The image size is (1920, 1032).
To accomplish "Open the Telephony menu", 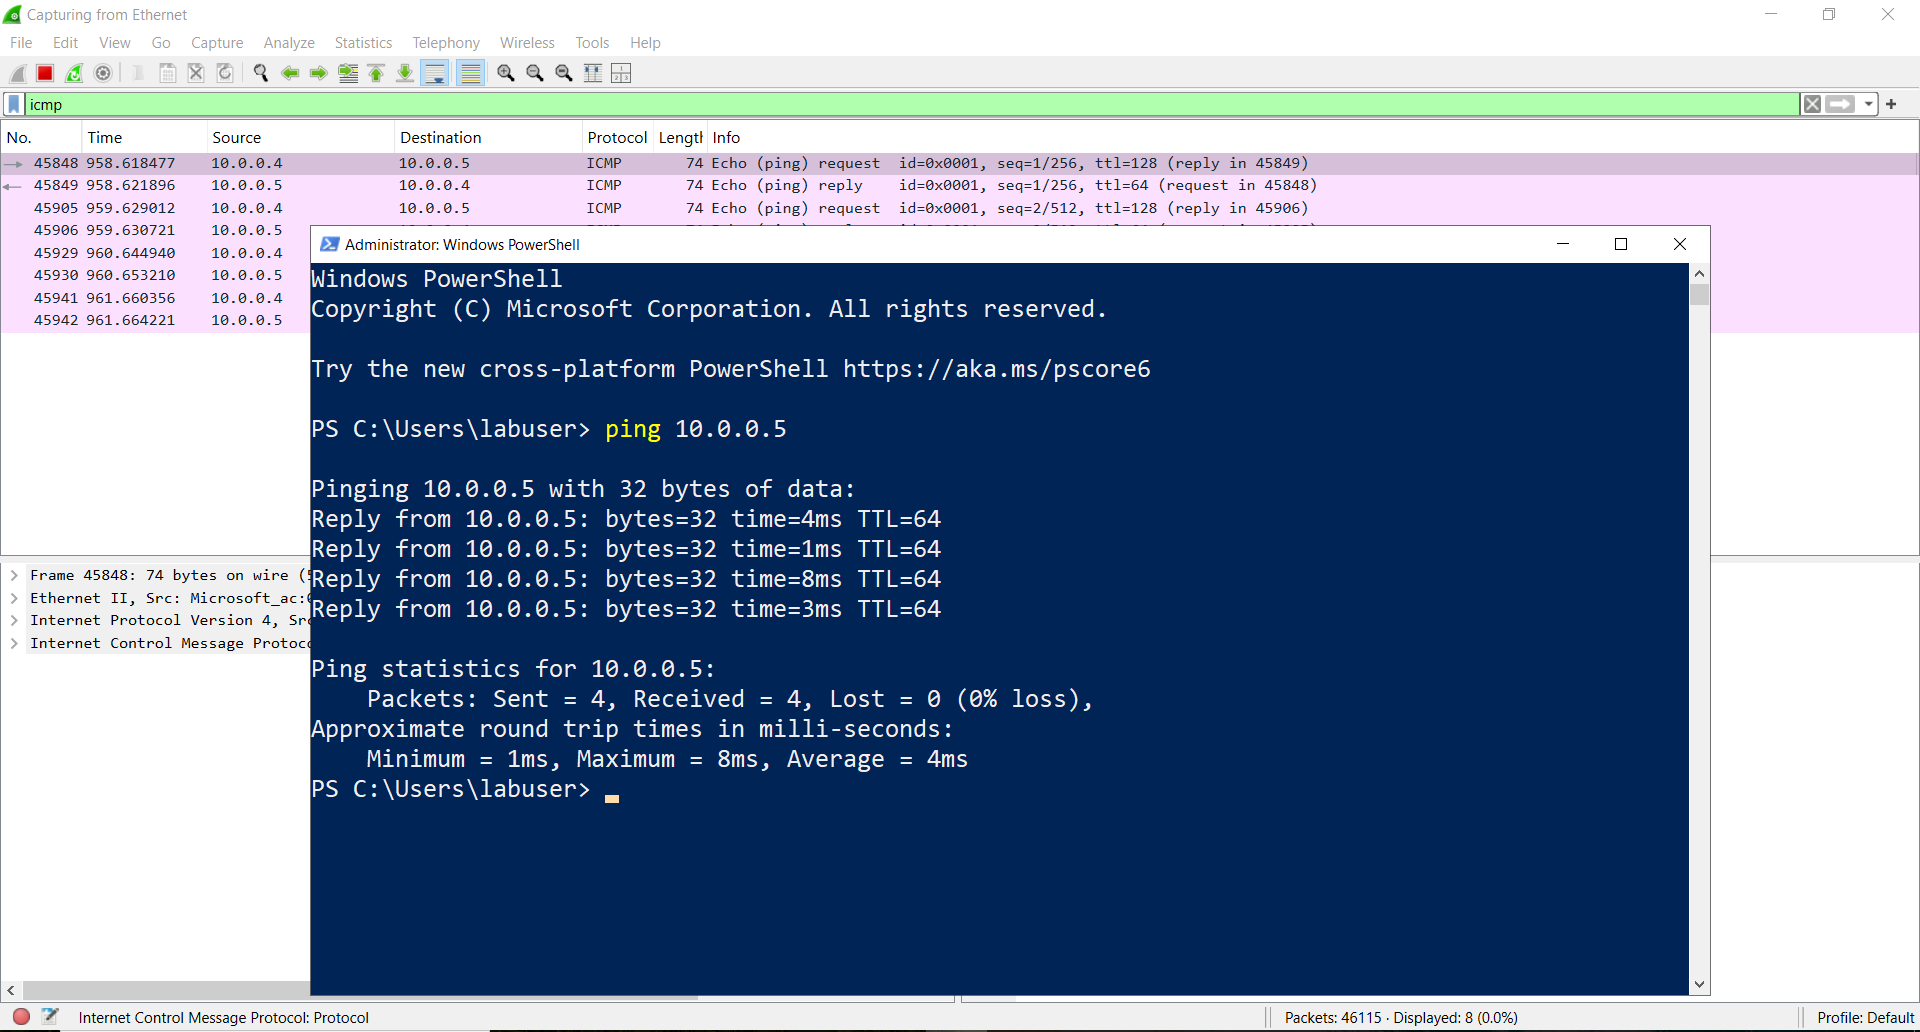I will tap(446, 43).
